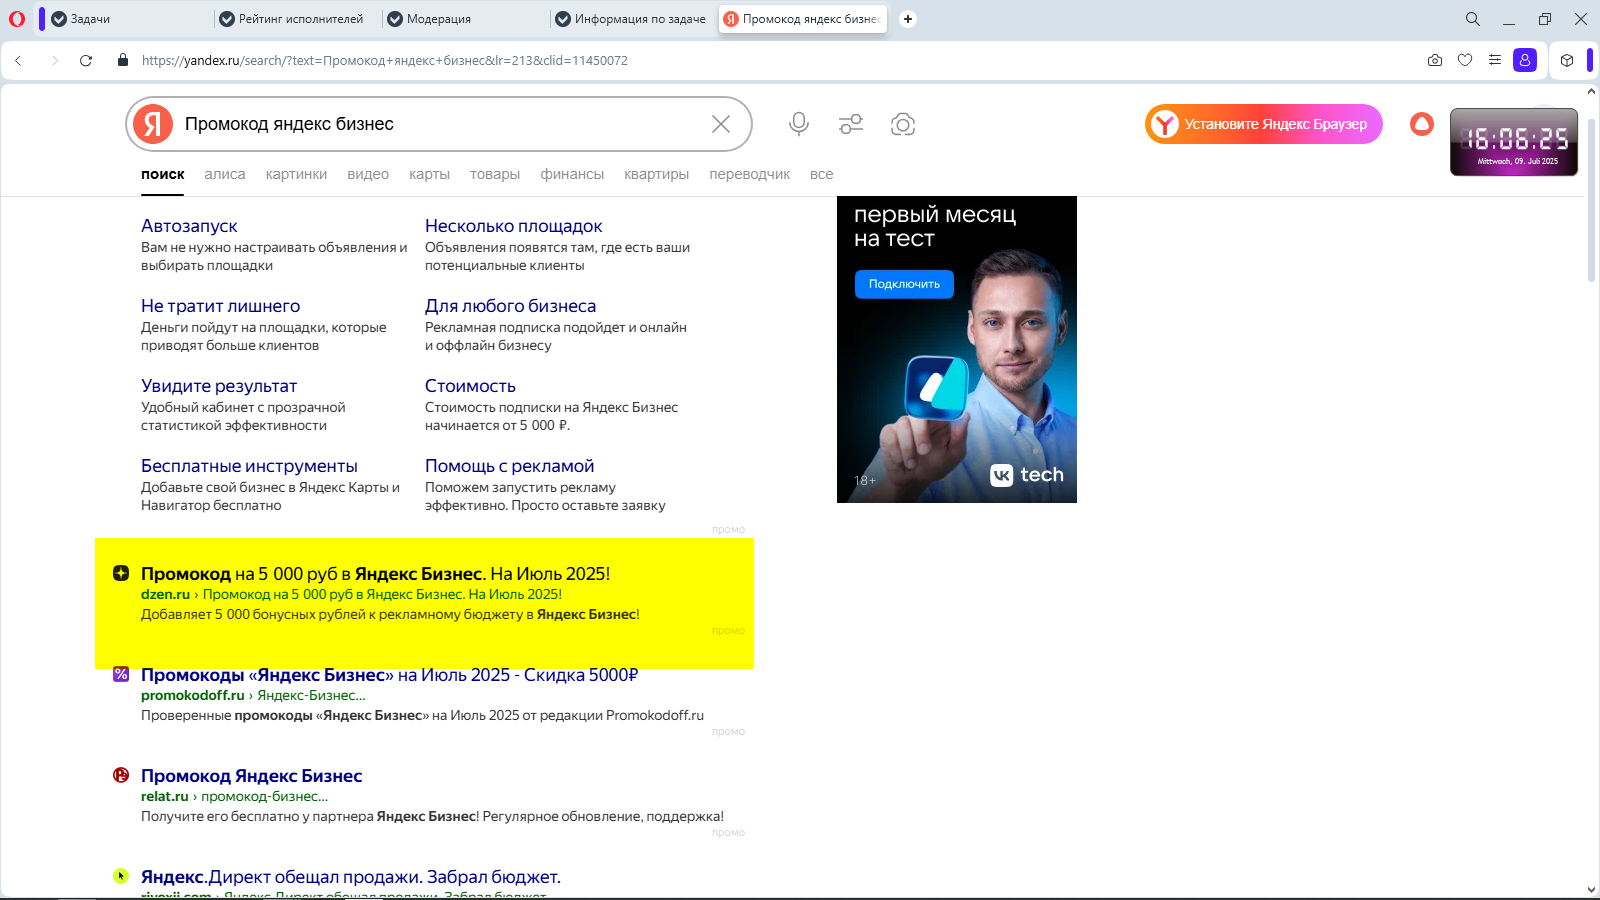
Task: Start voice search with microphone
Action: [x=798, y=124]
